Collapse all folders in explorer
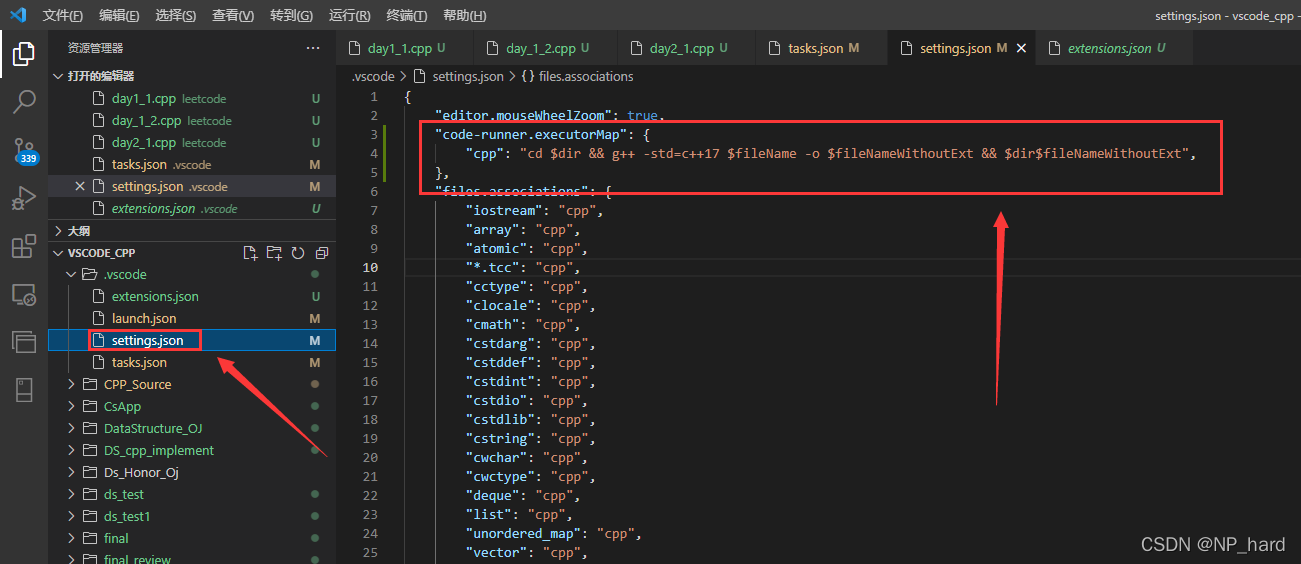1301x564 pixels. coord(321,253)
